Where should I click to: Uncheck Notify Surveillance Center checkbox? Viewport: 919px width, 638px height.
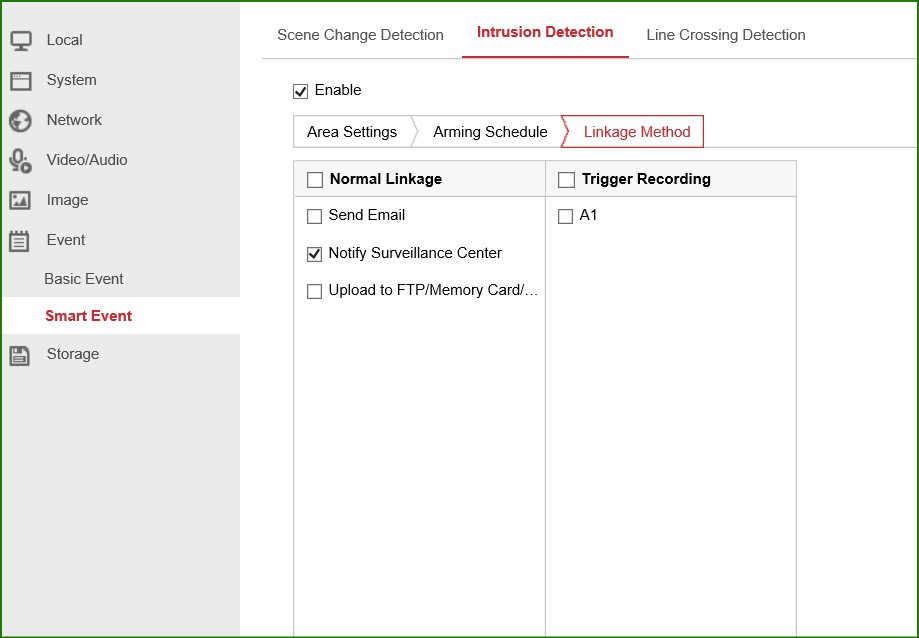tap(315, 254)
